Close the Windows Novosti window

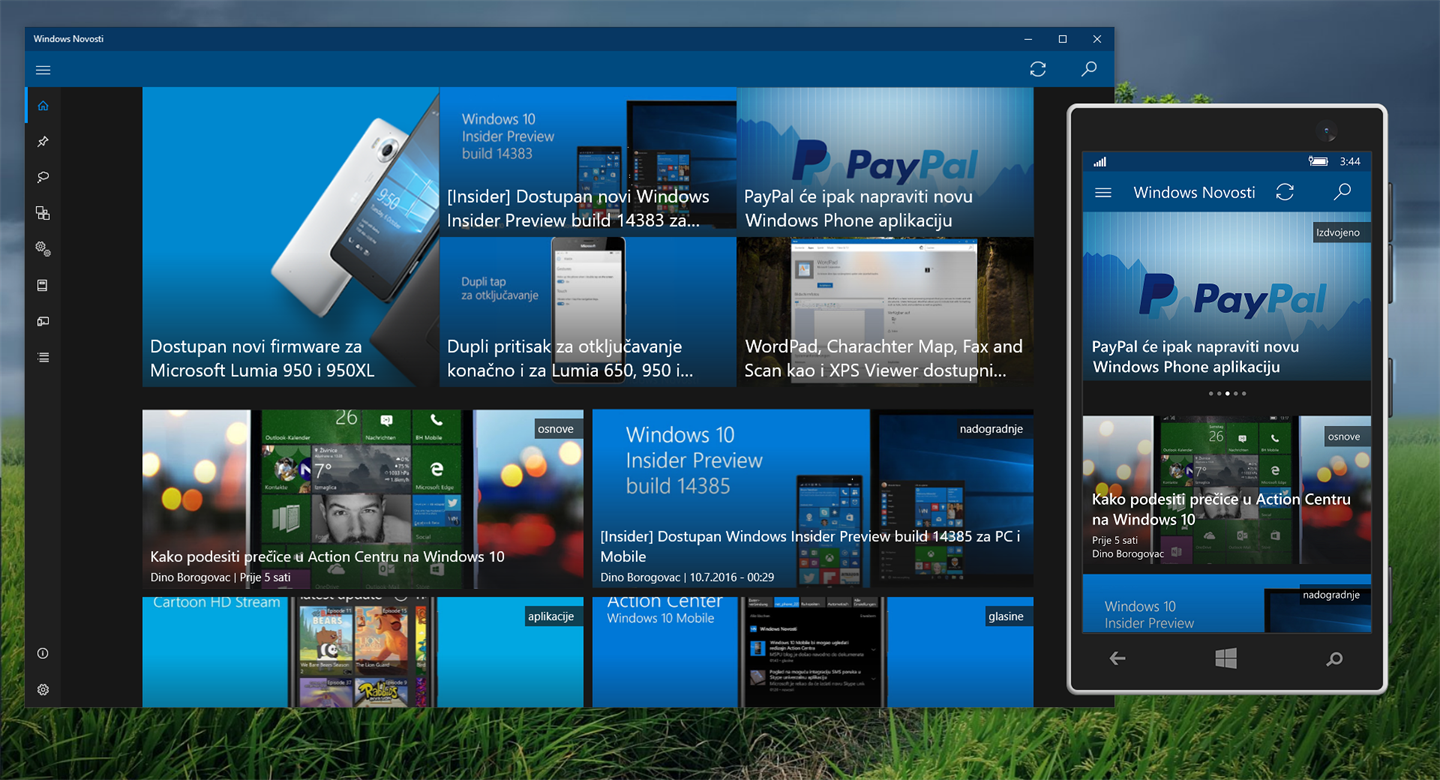coord(1097,39)
